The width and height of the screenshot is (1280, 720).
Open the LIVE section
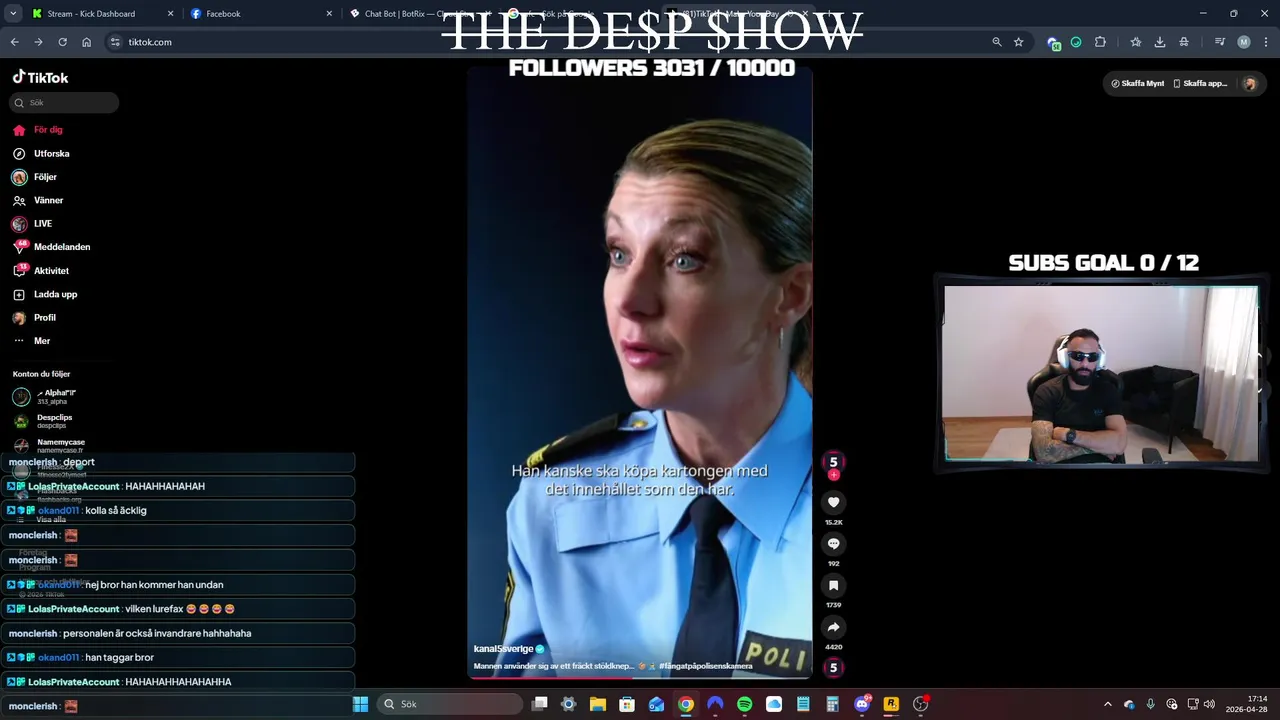pos(32,224)
